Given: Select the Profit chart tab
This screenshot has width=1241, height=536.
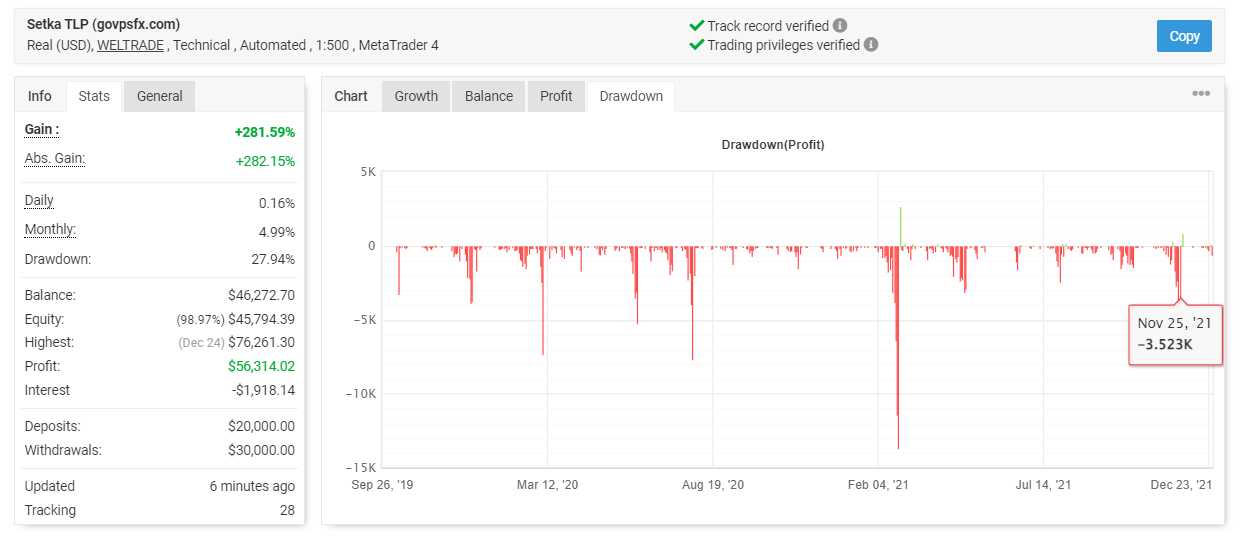Looking at the screenshot, I should point(556,96).
